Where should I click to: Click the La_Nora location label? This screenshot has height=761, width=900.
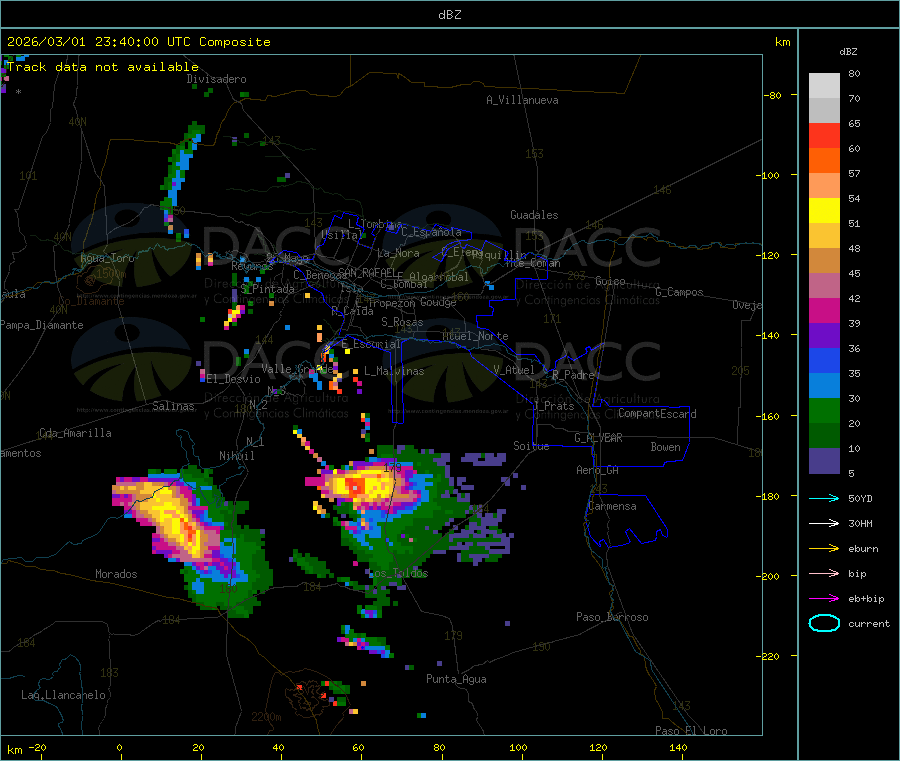pos(398,253)
